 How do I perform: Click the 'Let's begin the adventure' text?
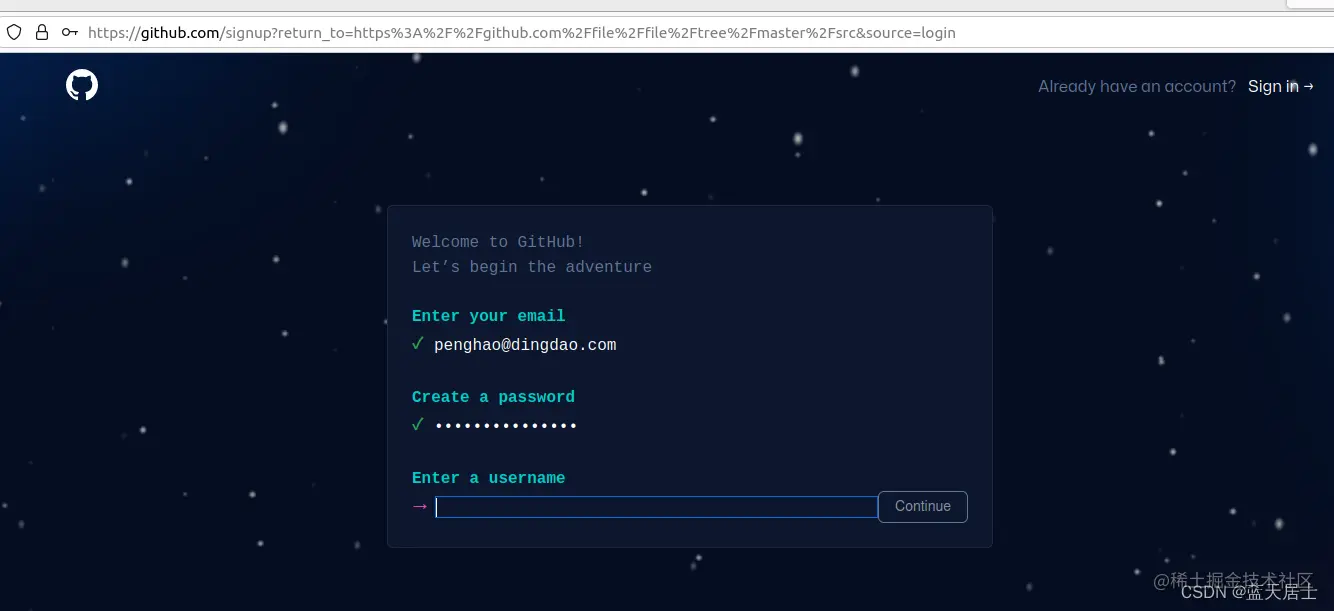point(532,267)
